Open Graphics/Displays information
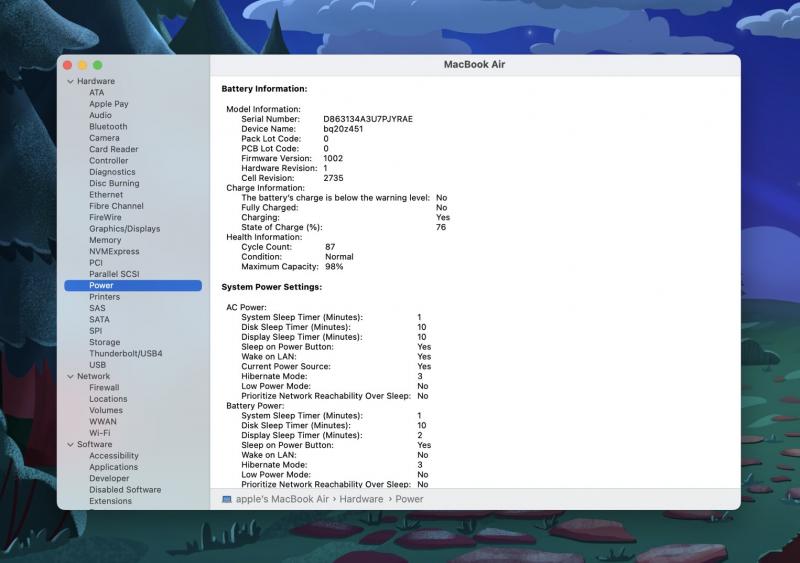800x563 pixels. click(x=124, y=229)
